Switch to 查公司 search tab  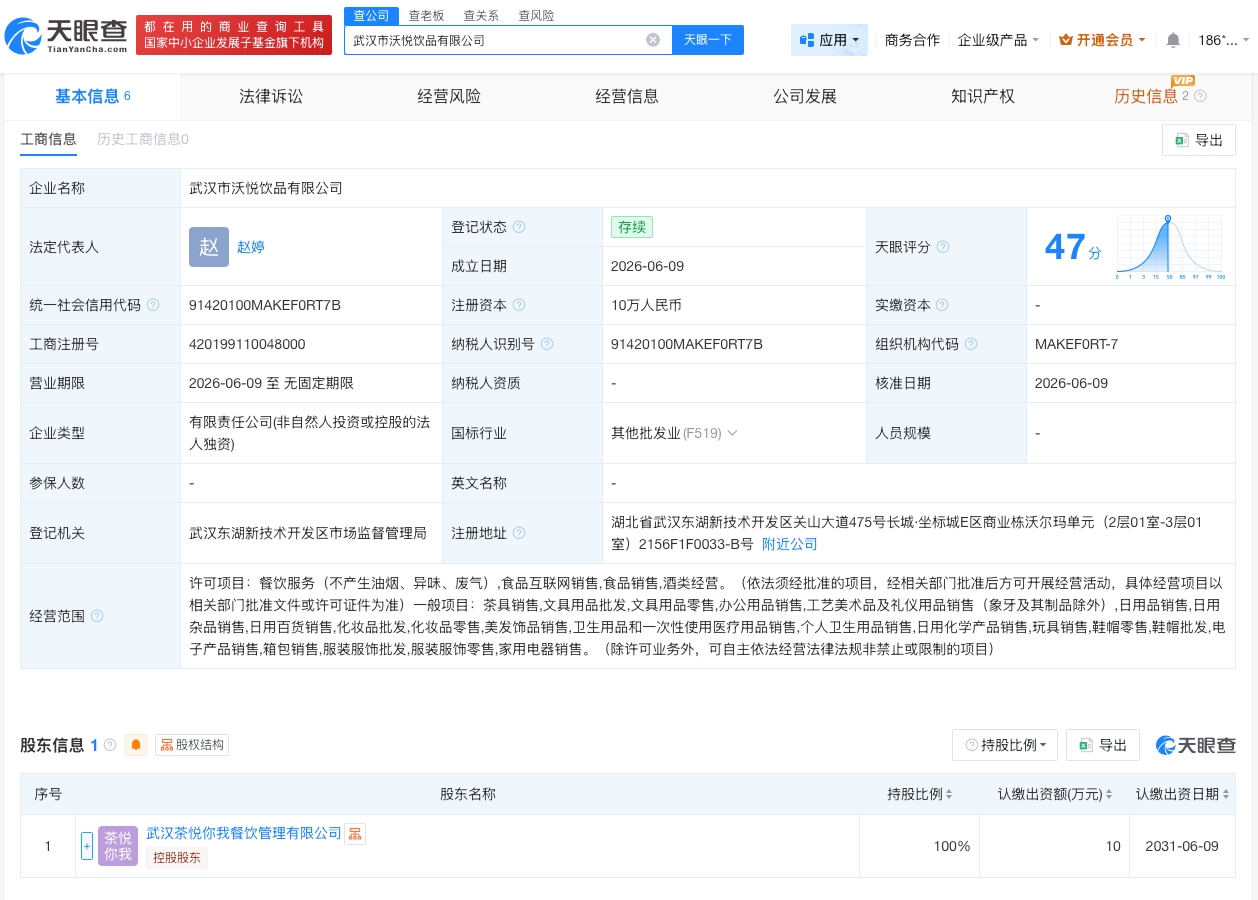click(372, 15)
